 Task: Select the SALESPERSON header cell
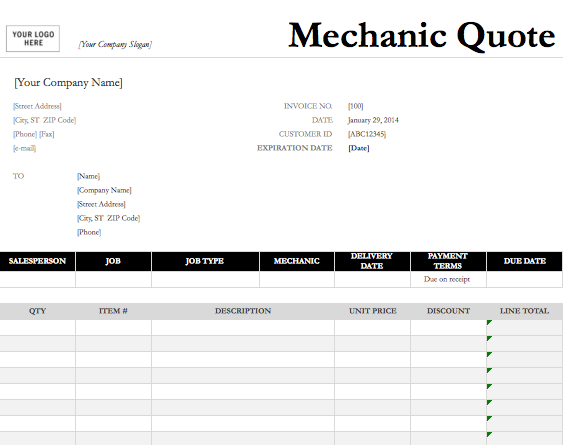37,261
